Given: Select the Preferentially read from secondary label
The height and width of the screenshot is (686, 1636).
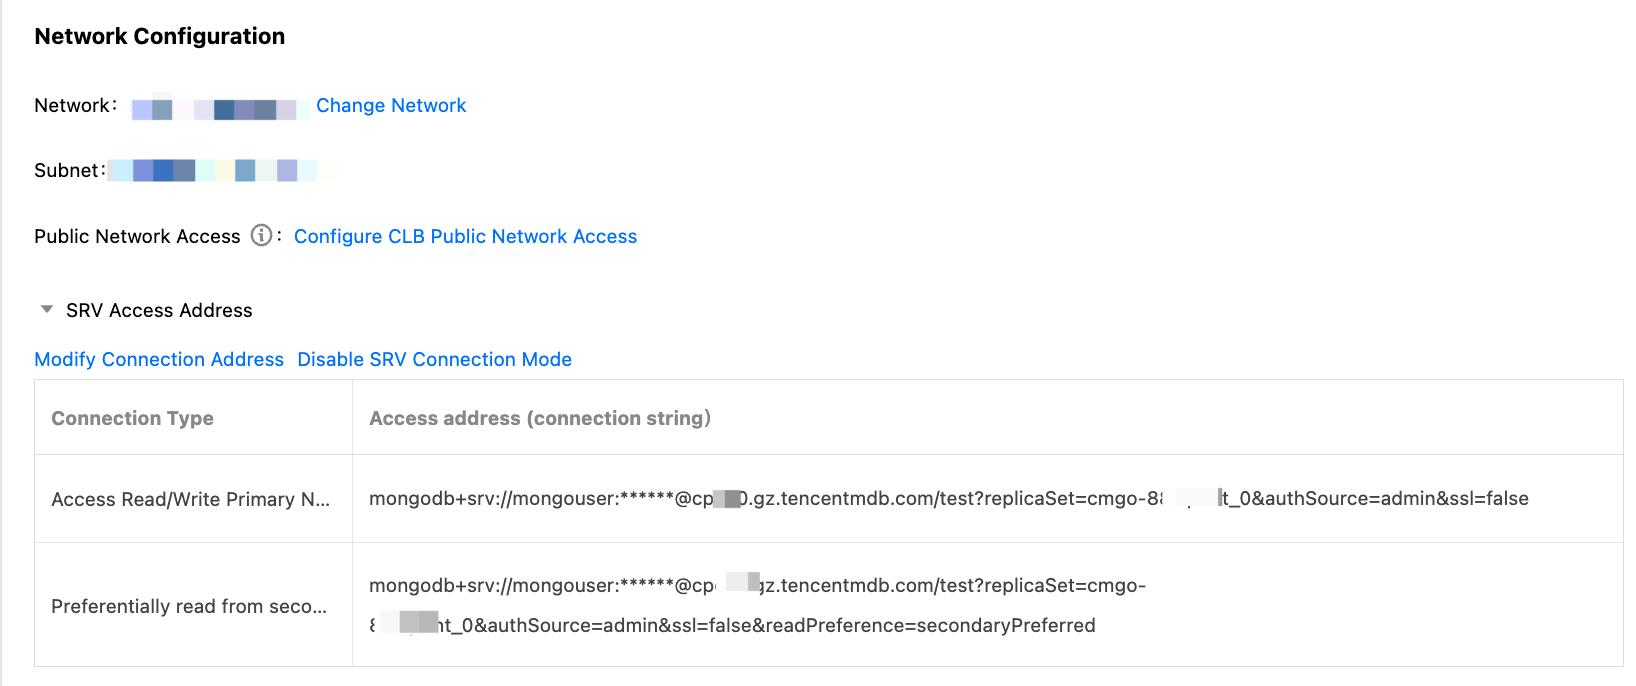Looking at the screenshot, I should 189,606.
